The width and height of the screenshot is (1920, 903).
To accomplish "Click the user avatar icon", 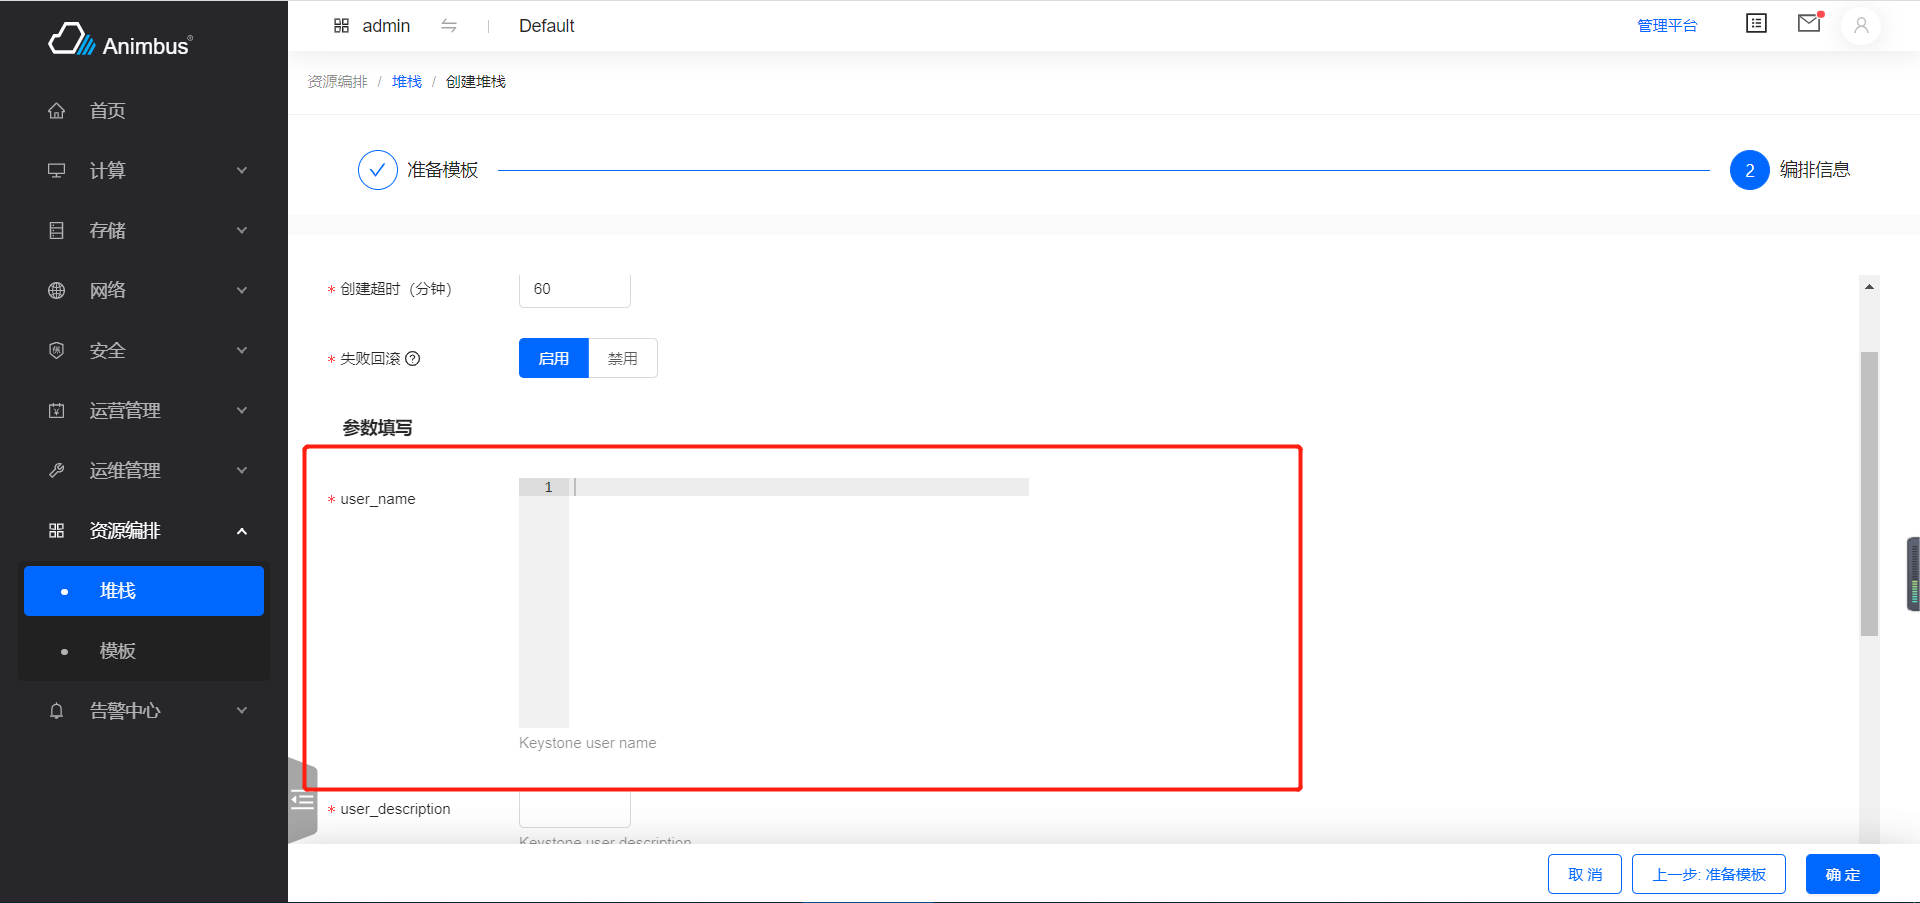I will [1860, 26].
